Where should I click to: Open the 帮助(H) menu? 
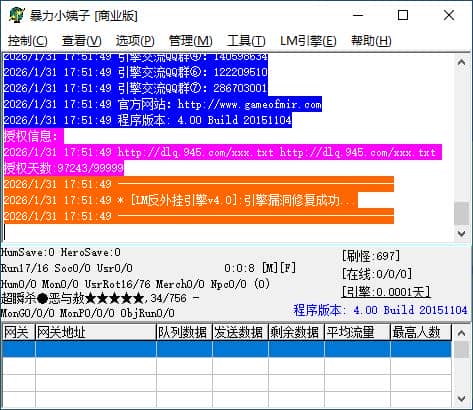[371, 41]
